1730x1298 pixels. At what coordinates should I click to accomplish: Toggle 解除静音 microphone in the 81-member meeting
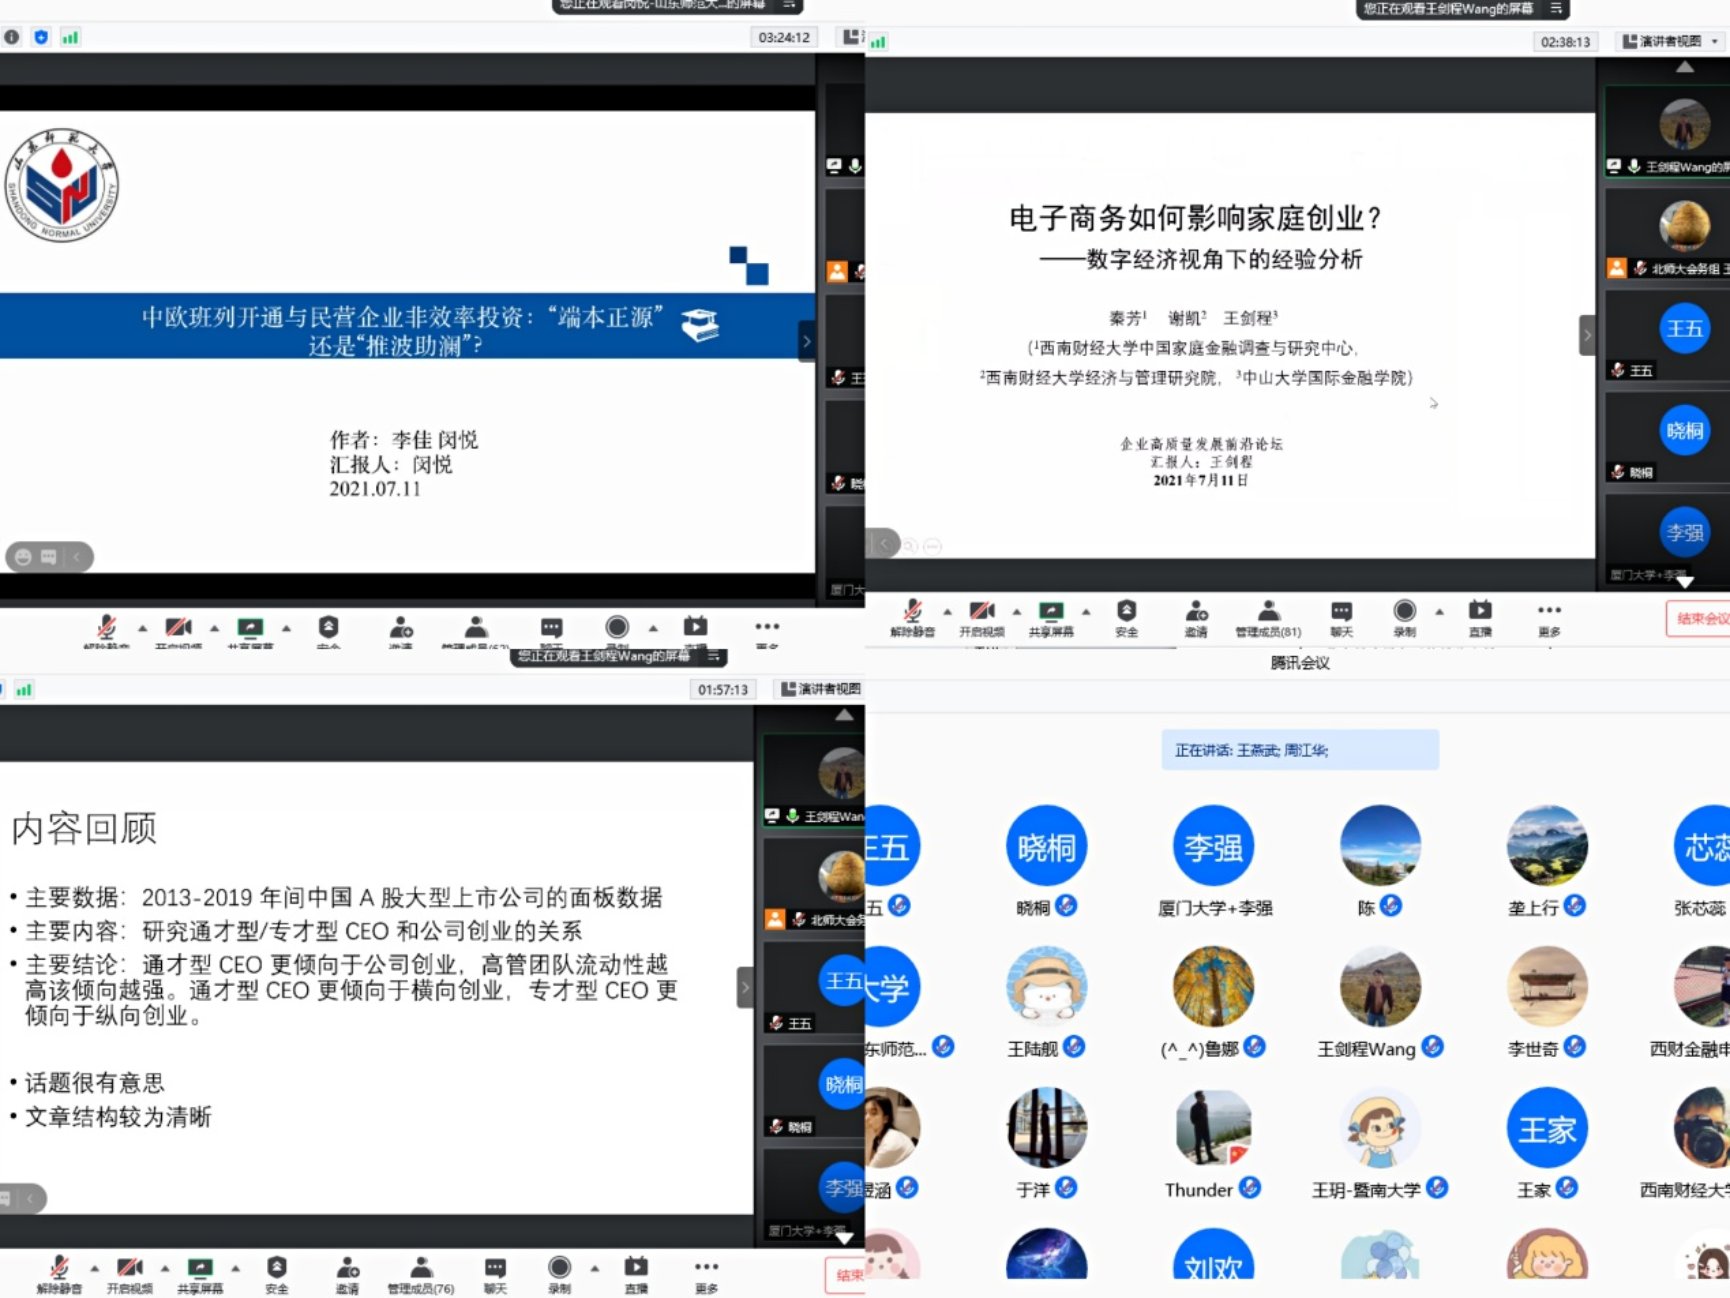tap(912, 617)
